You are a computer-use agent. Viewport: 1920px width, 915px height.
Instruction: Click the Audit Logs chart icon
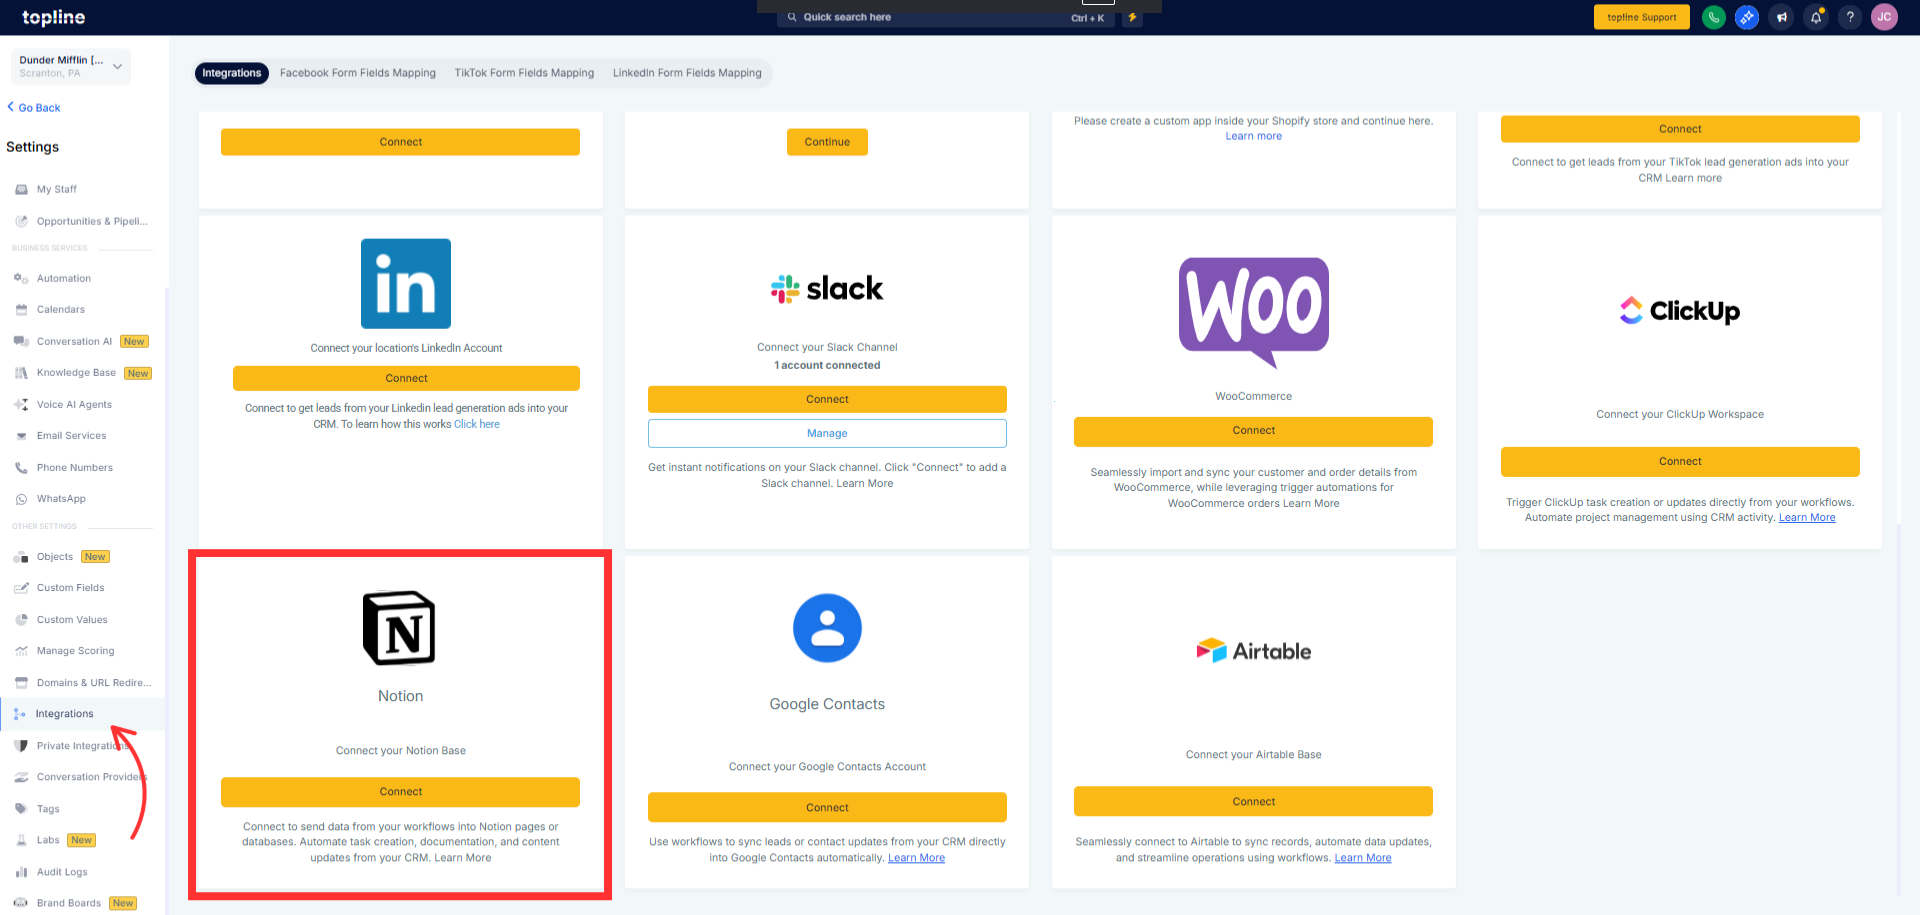(21, 872)
